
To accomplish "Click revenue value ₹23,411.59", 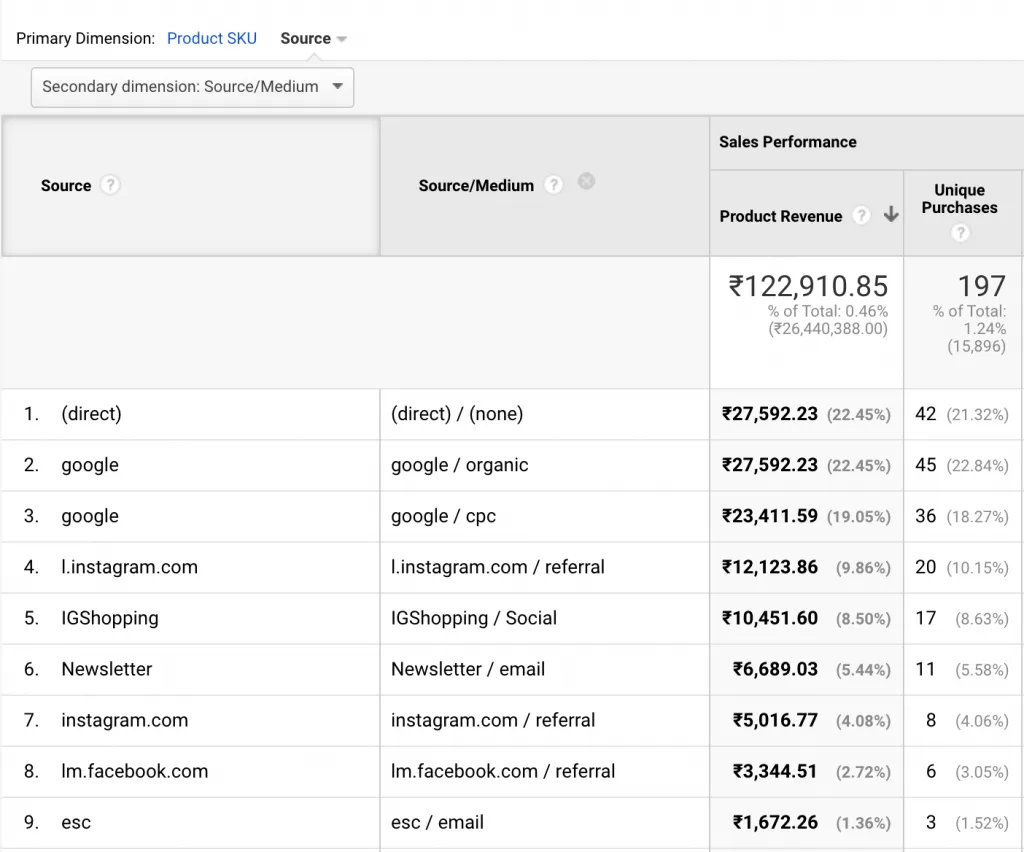I will (x=769, y=516).
